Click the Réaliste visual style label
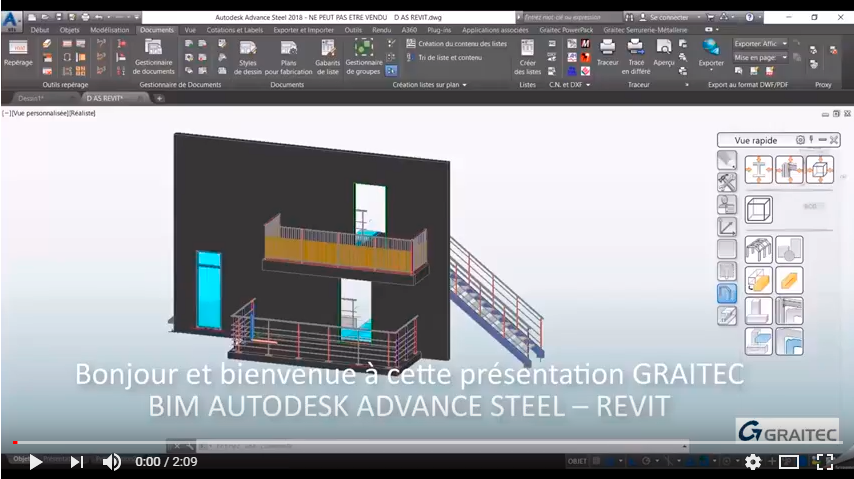 (83, 113)
